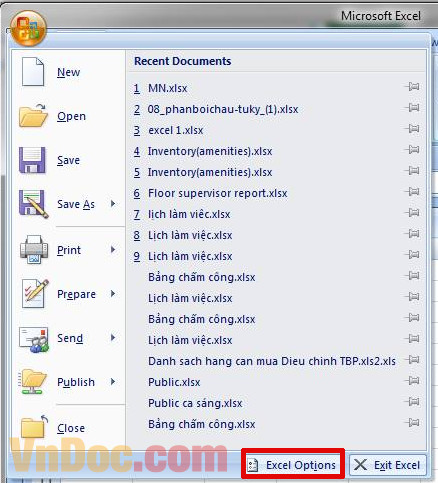Pin 08_phanboichau-tuky_(1).xlsx to the list
The image size is (438, 483).
coord(412,108)
